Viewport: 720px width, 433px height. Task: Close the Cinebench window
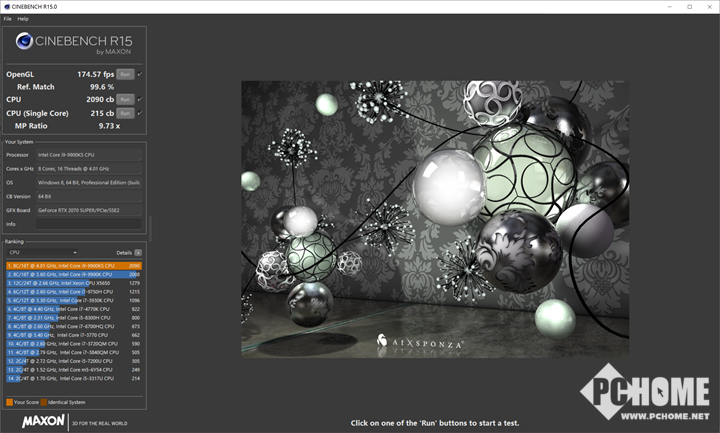[x=708, y=6]
